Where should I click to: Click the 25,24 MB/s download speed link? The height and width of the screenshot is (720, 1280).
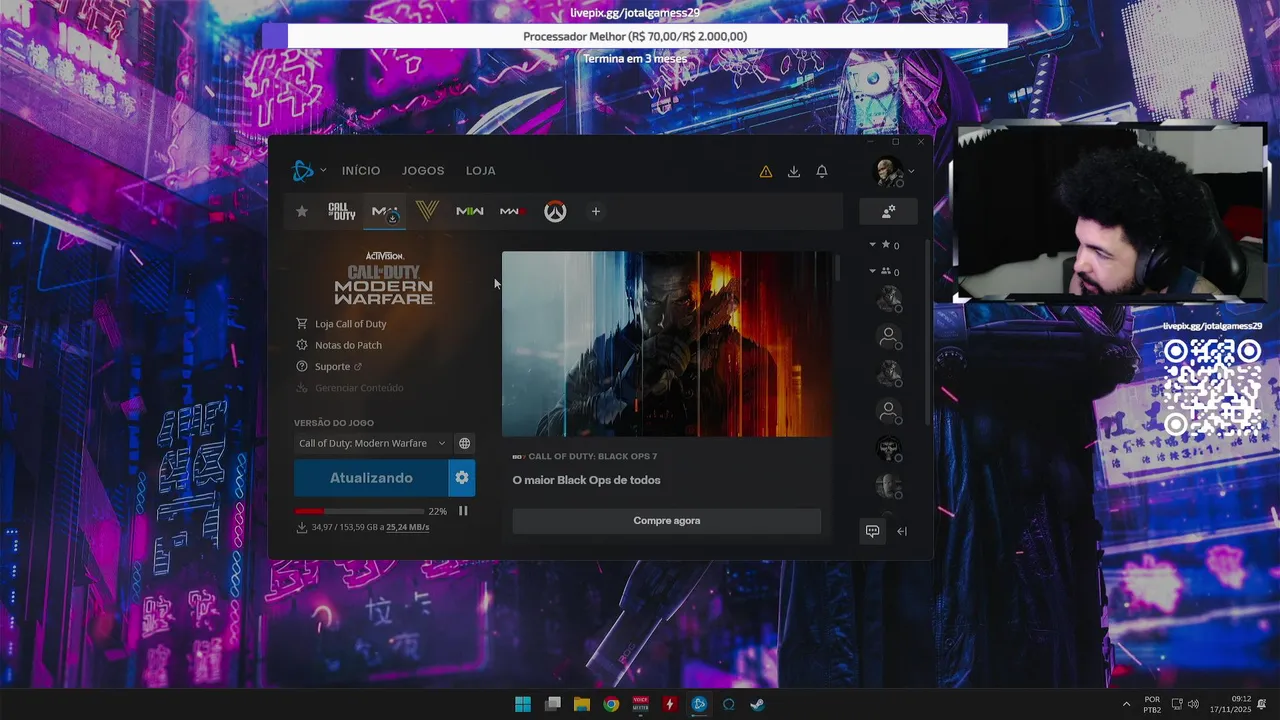click(407, 527)
